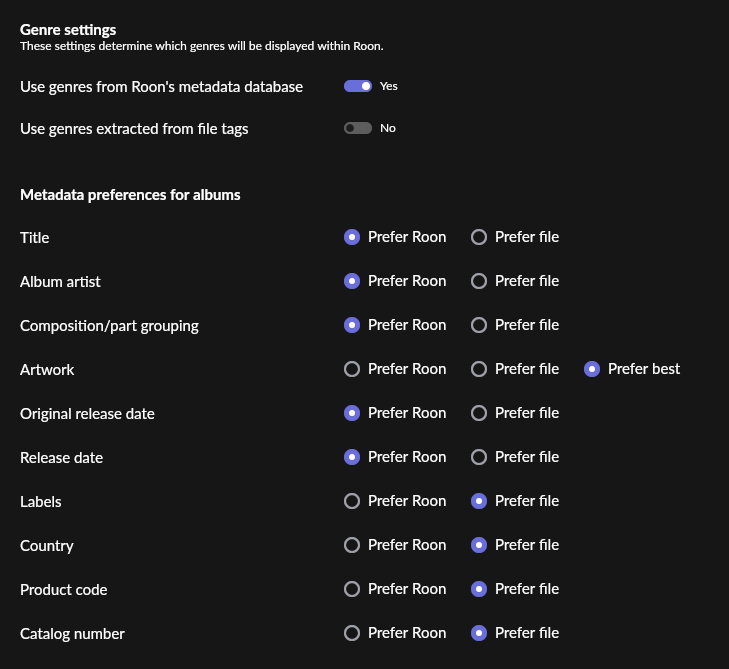Choose Prefer Roon for Catalog number

point(352,633)
